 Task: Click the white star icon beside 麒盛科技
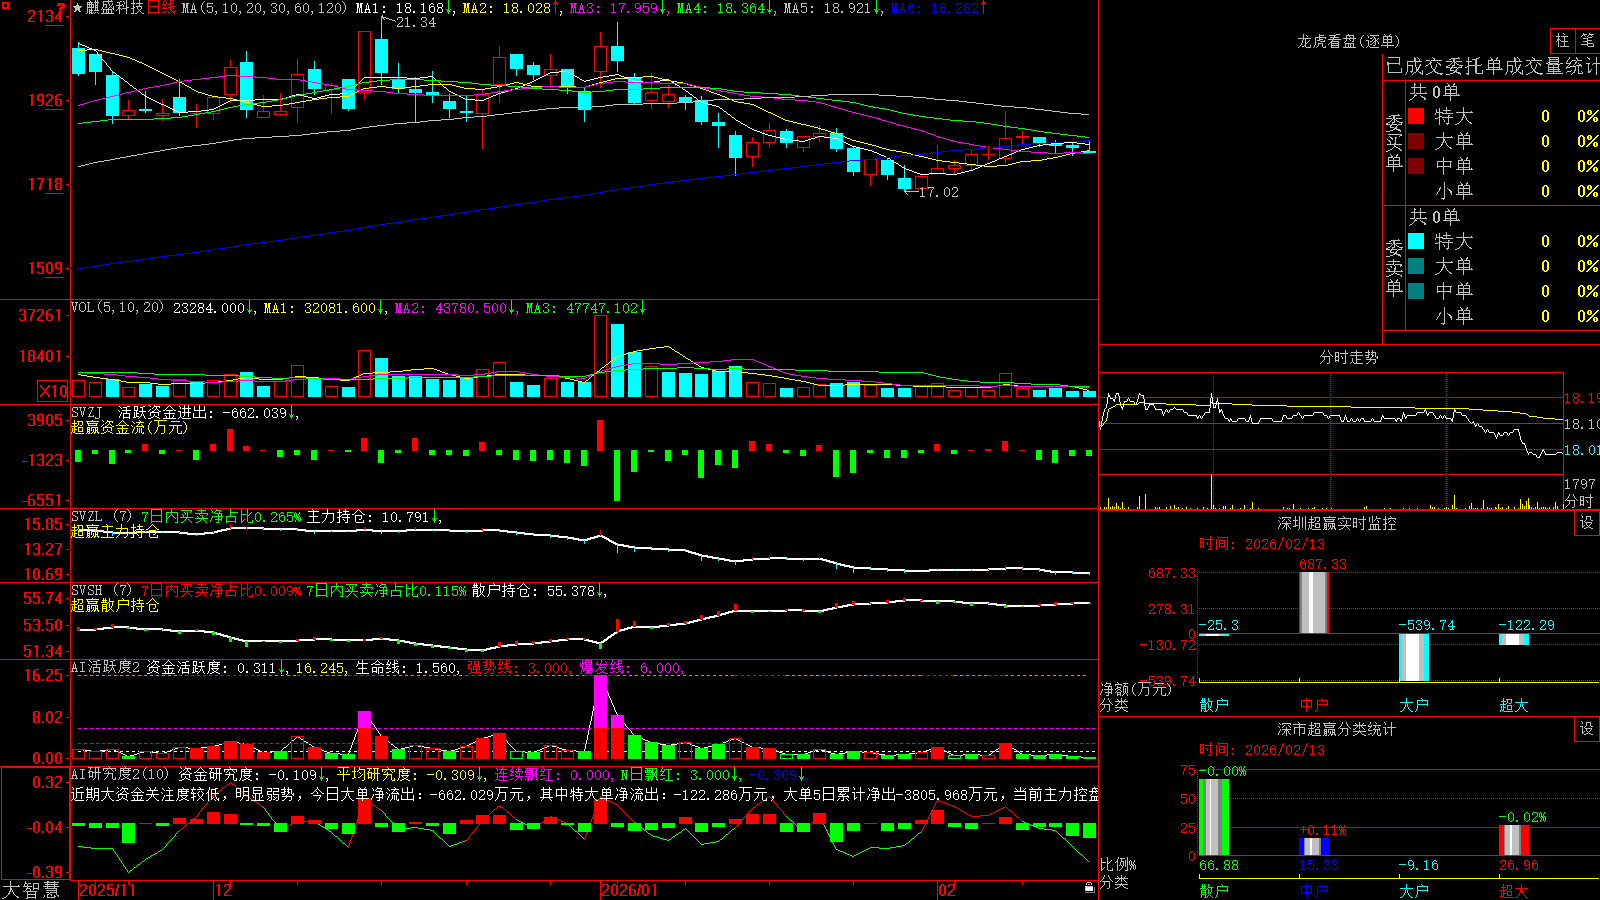pyautogui.click(x=77, y=8)
